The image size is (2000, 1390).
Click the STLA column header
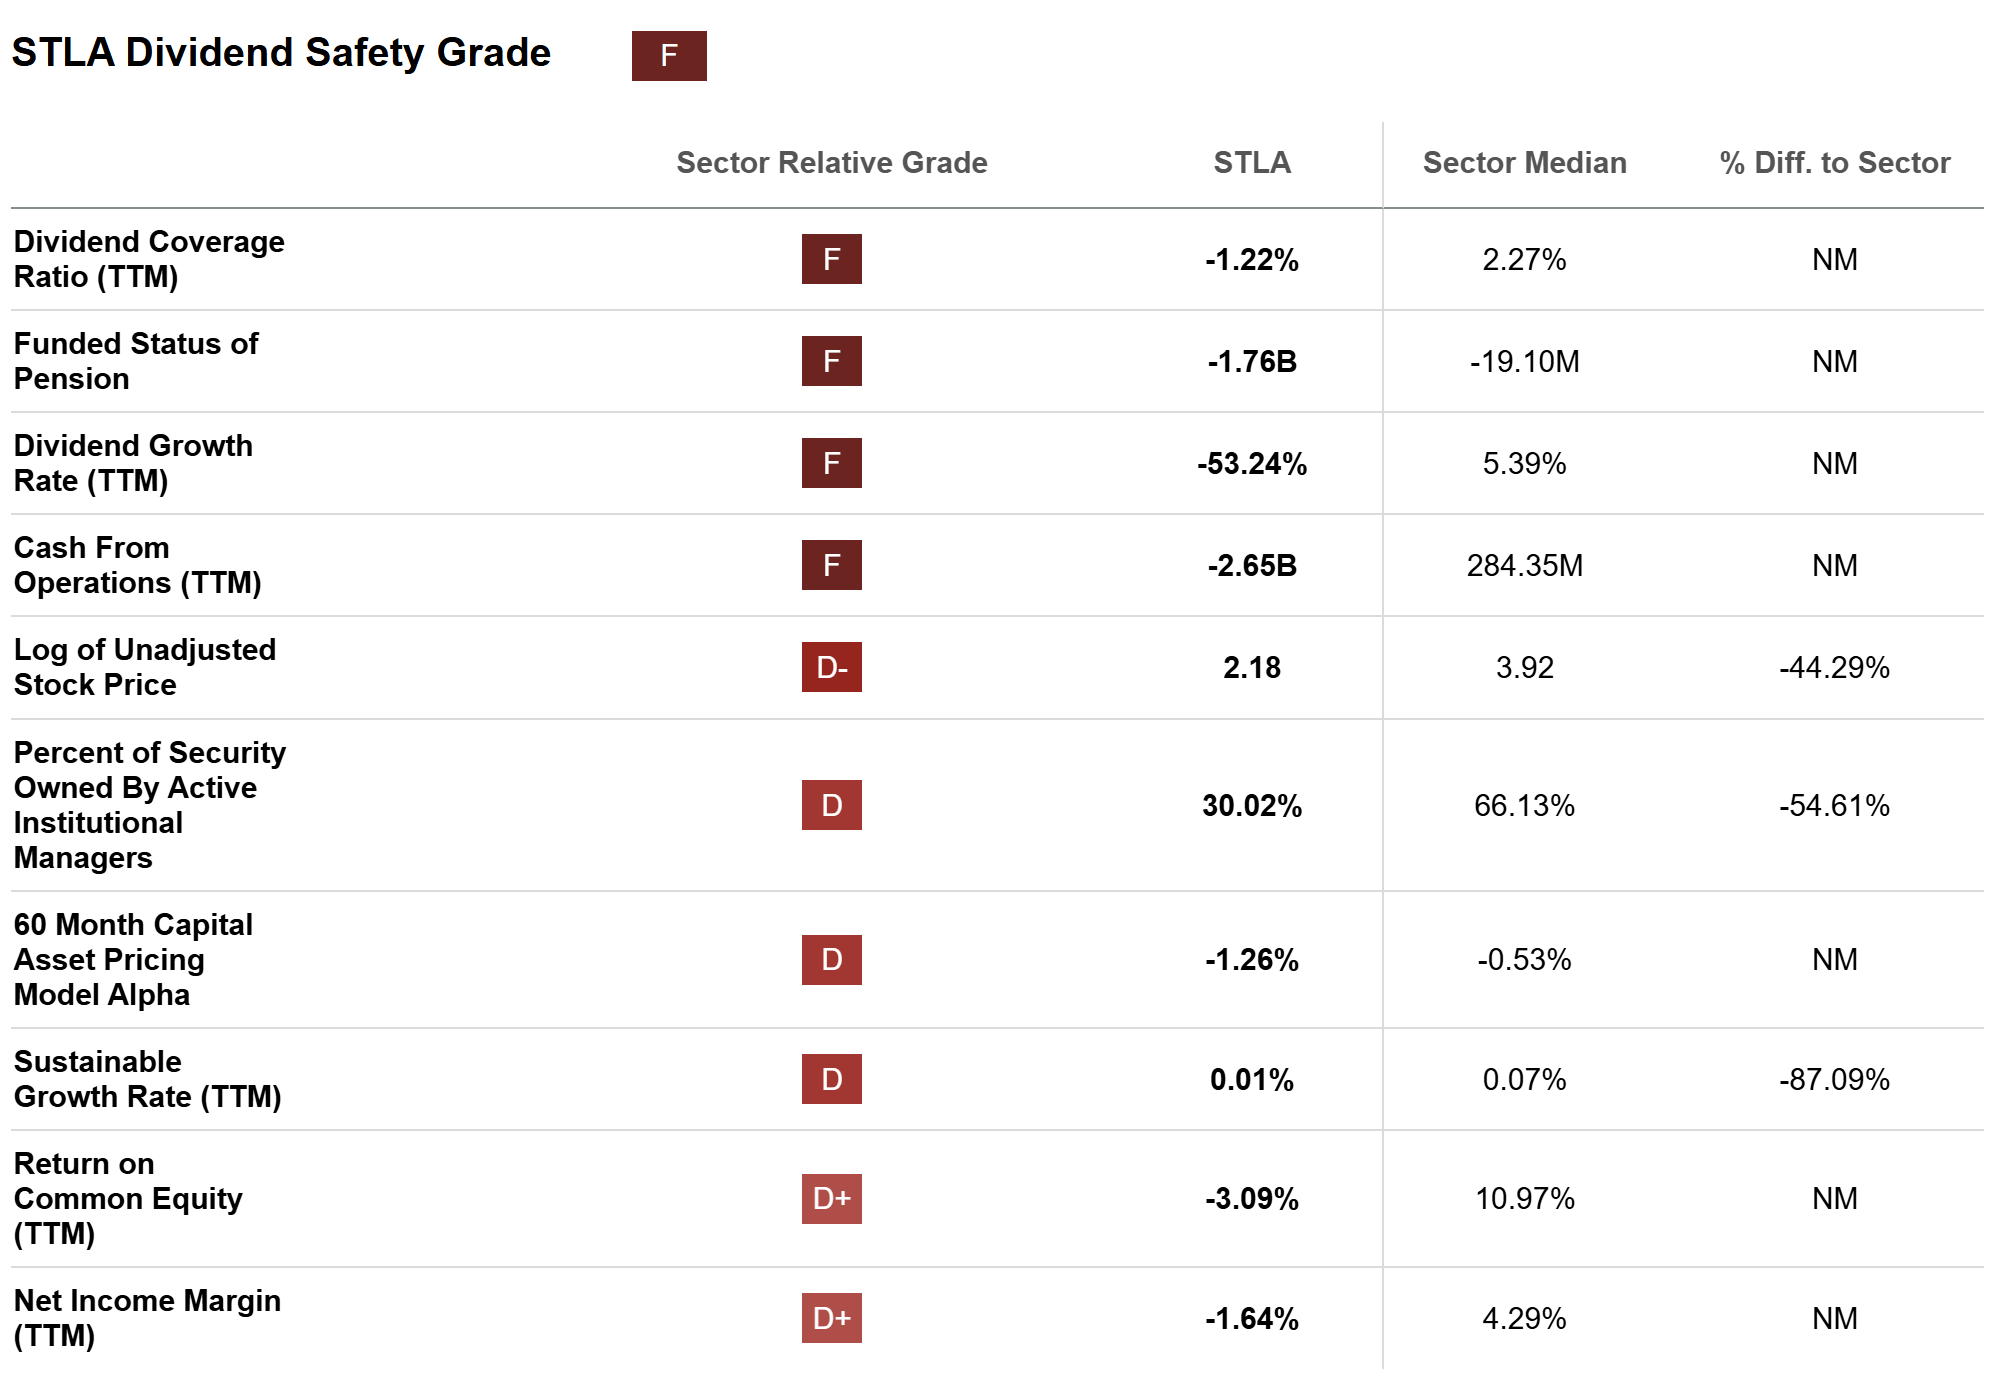tap(1251, 162)
